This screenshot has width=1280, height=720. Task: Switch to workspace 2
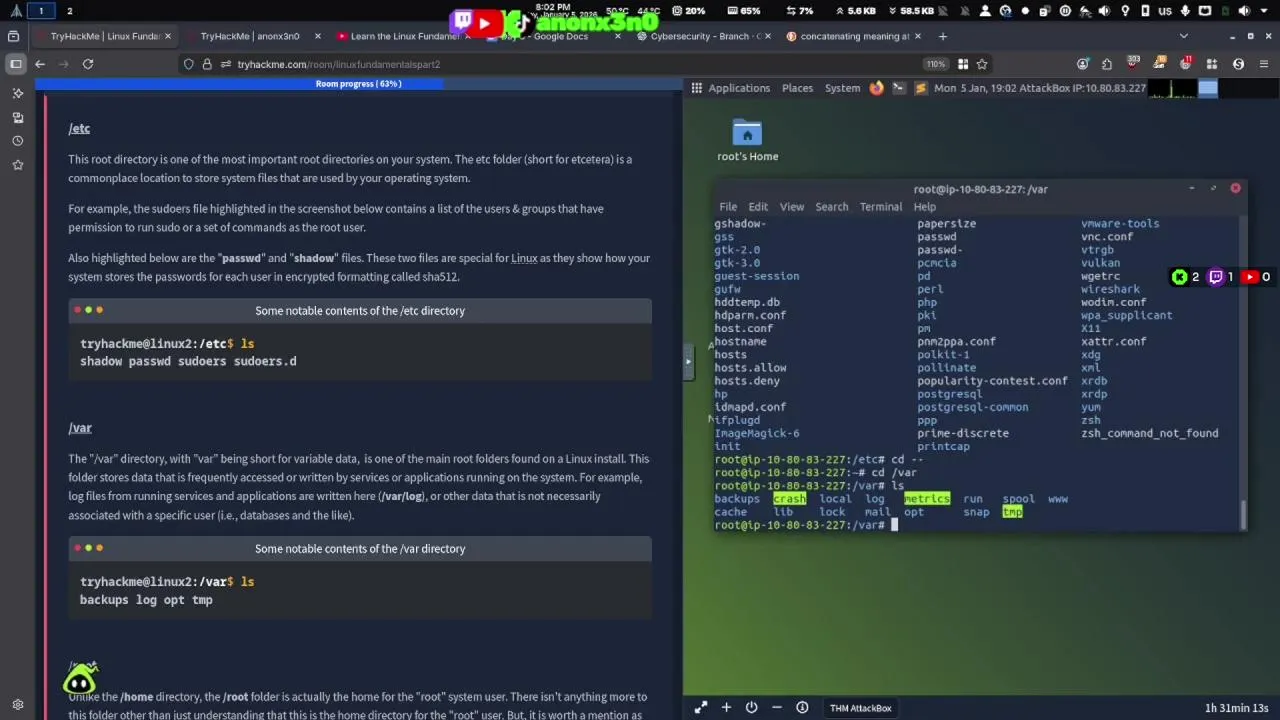tap(69, 11)
